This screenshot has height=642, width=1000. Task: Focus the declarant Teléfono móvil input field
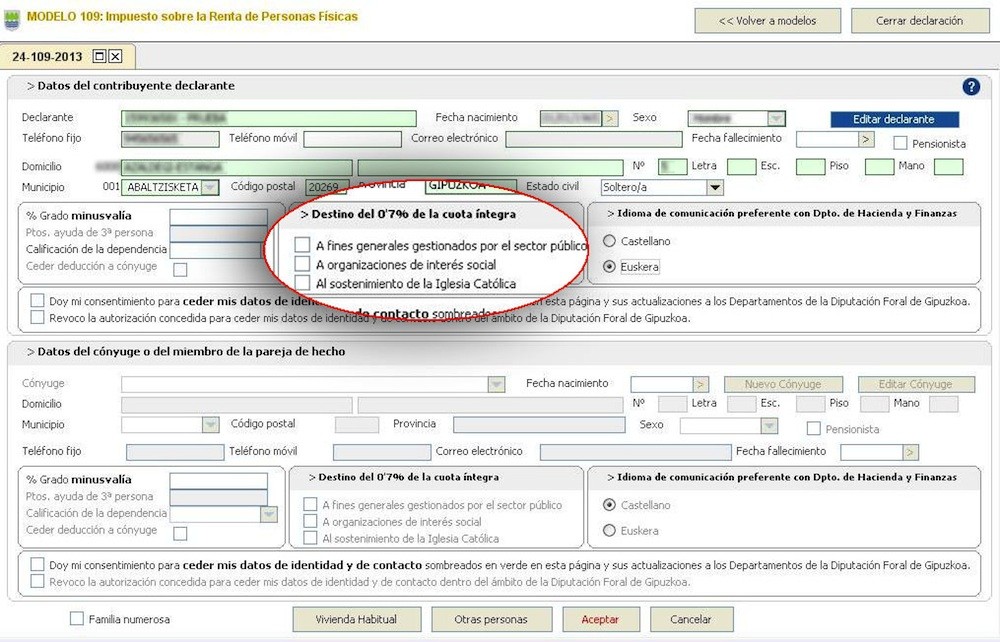(x=352, y=139)
